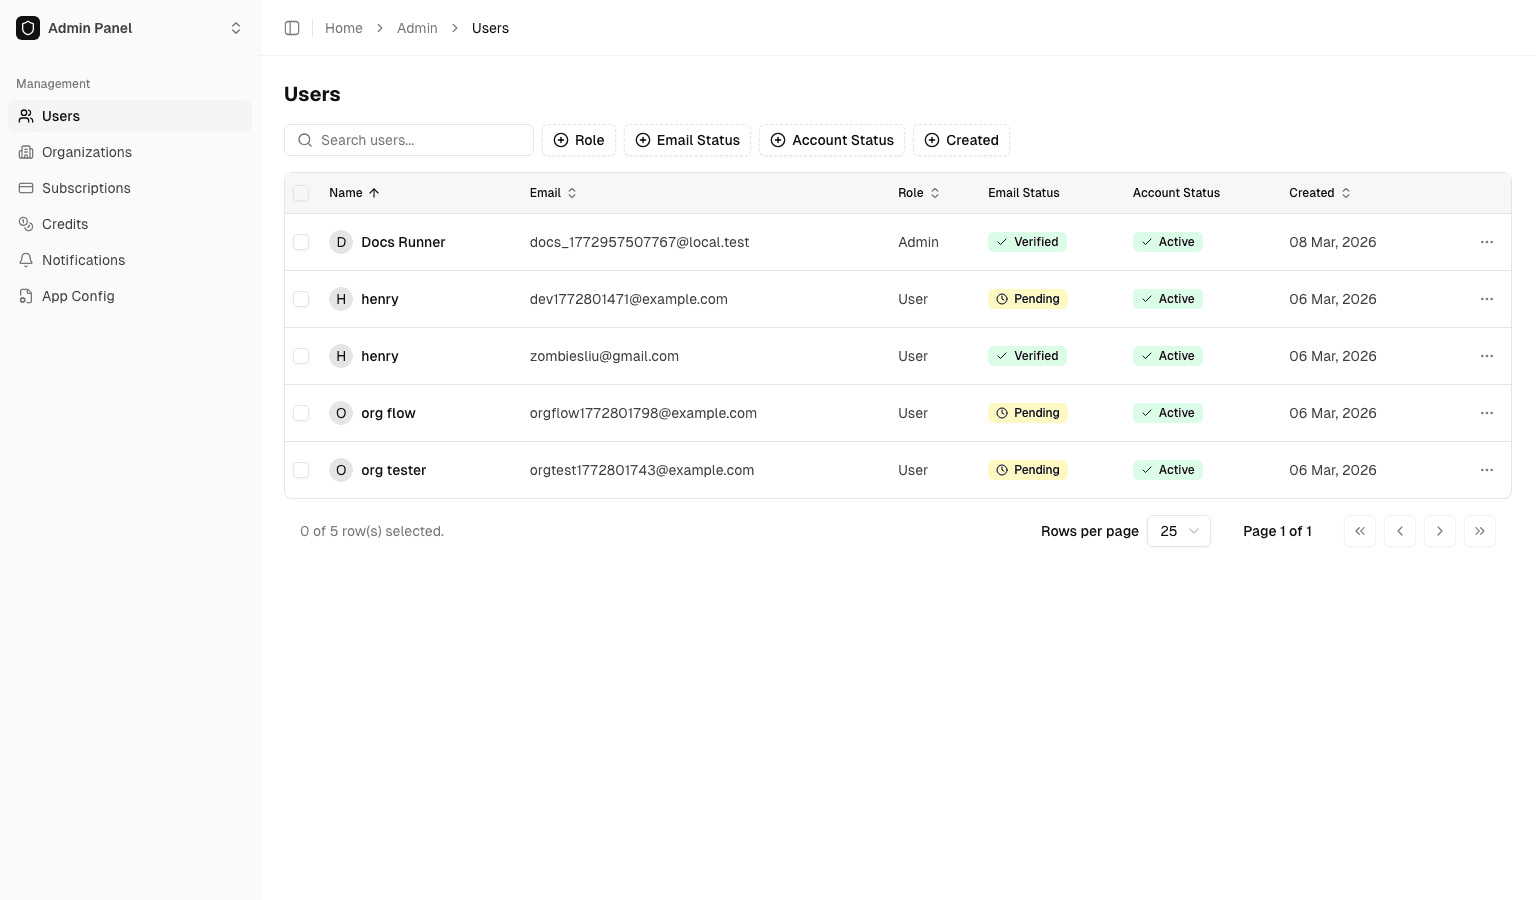The image size is (1536, 900).
Task: Check the row checkbox for org flow
Action: (x=301, y=413)
